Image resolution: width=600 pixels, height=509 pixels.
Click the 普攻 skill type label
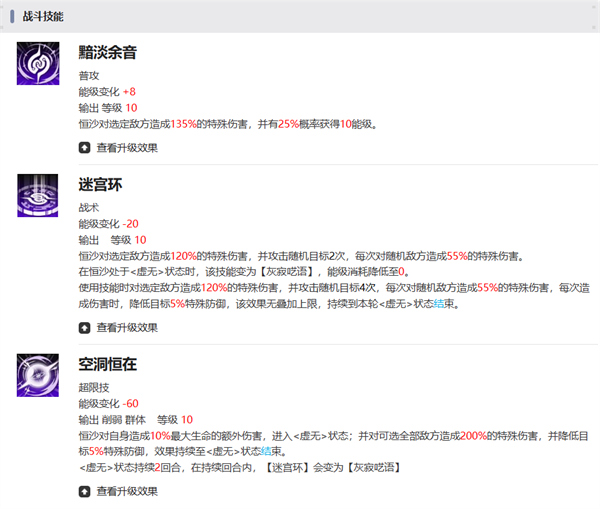pos(89,76)
